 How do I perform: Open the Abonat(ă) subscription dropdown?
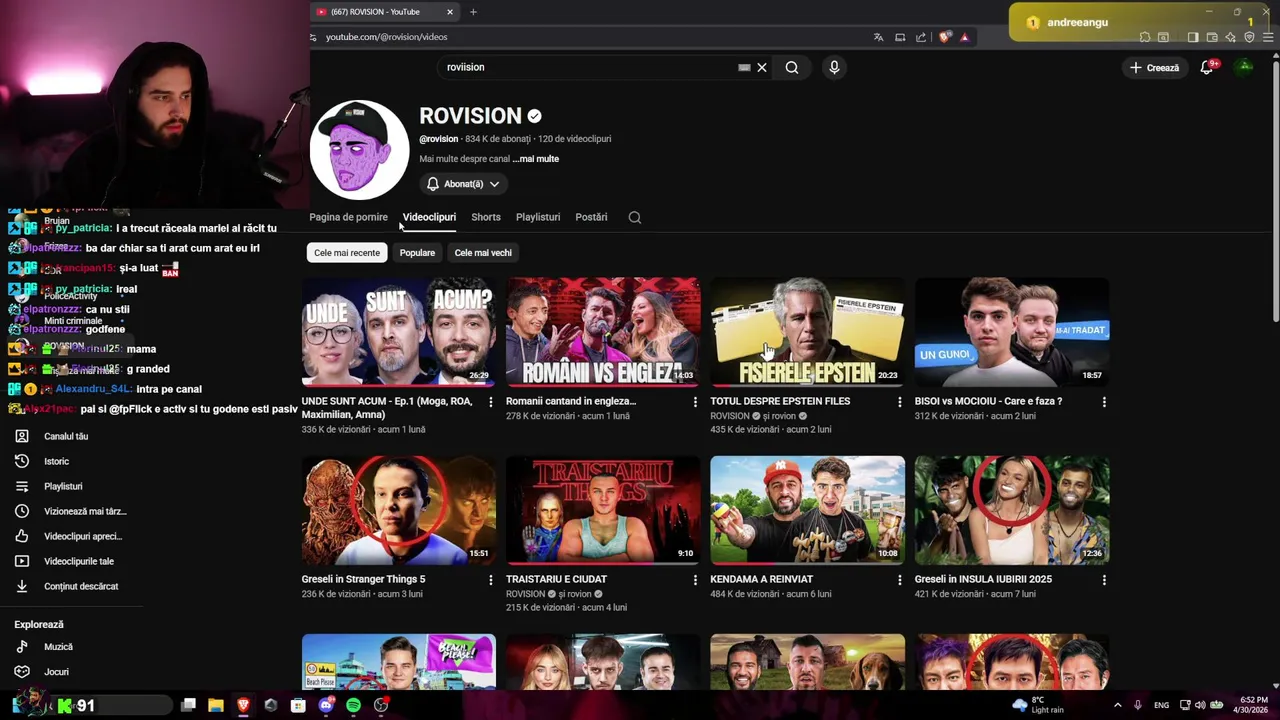pyautogui.click(x=462, y=184)
